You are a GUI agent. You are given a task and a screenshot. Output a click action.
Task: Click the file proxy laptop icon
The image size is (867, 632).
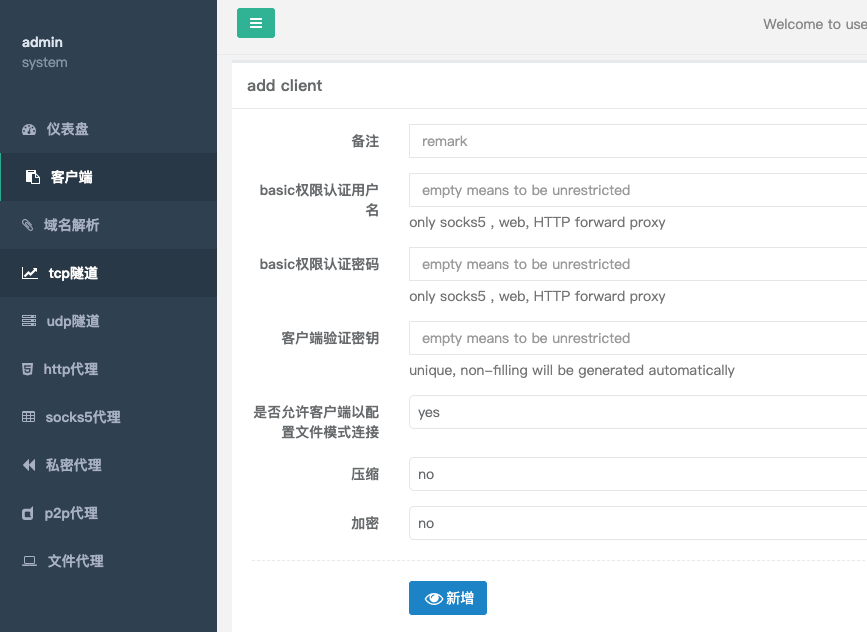coord(29,561)
